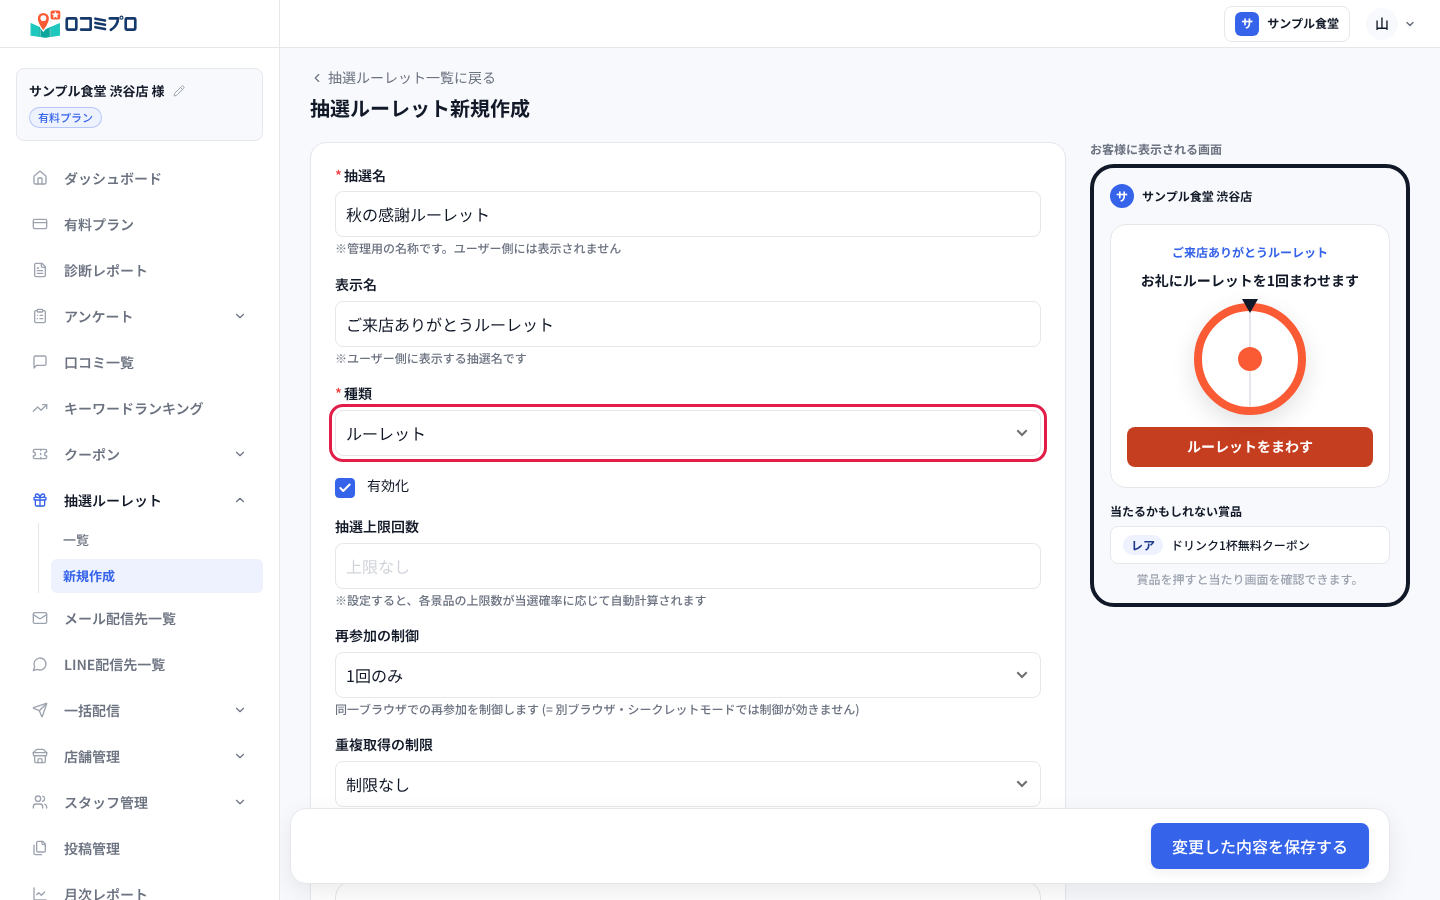This screenshot has width=1440, height=900.
Task: Click the スタッフ管理 people icon
Action: click(40, 802)
